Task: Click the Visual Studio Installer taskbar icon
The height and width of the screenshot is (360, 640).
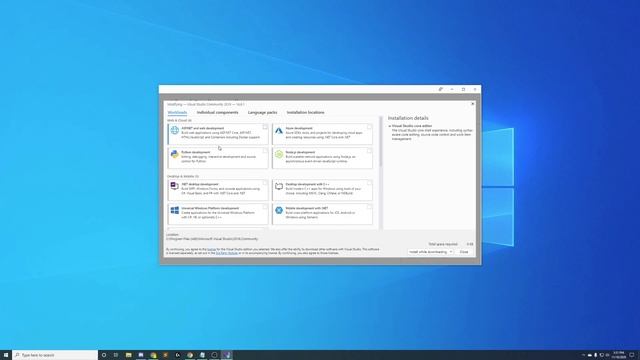Action: (227, 355)
